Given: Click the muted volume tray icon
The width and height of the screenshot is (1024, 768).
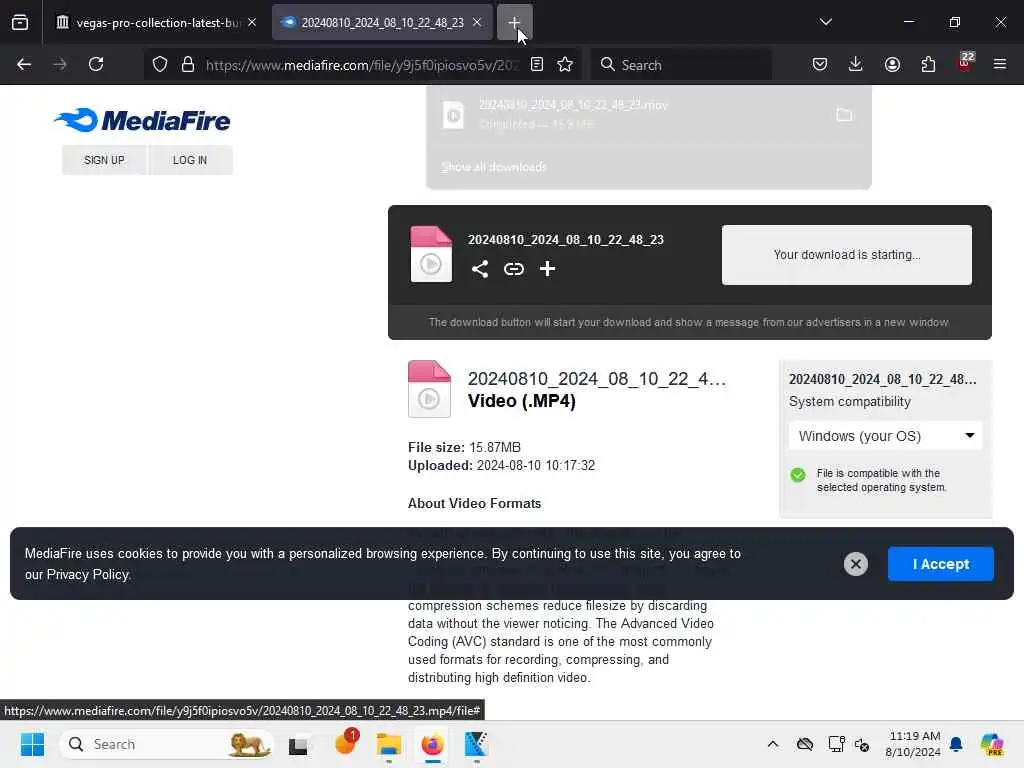Looking at the screenshot, I should click(x=862, y=744).
